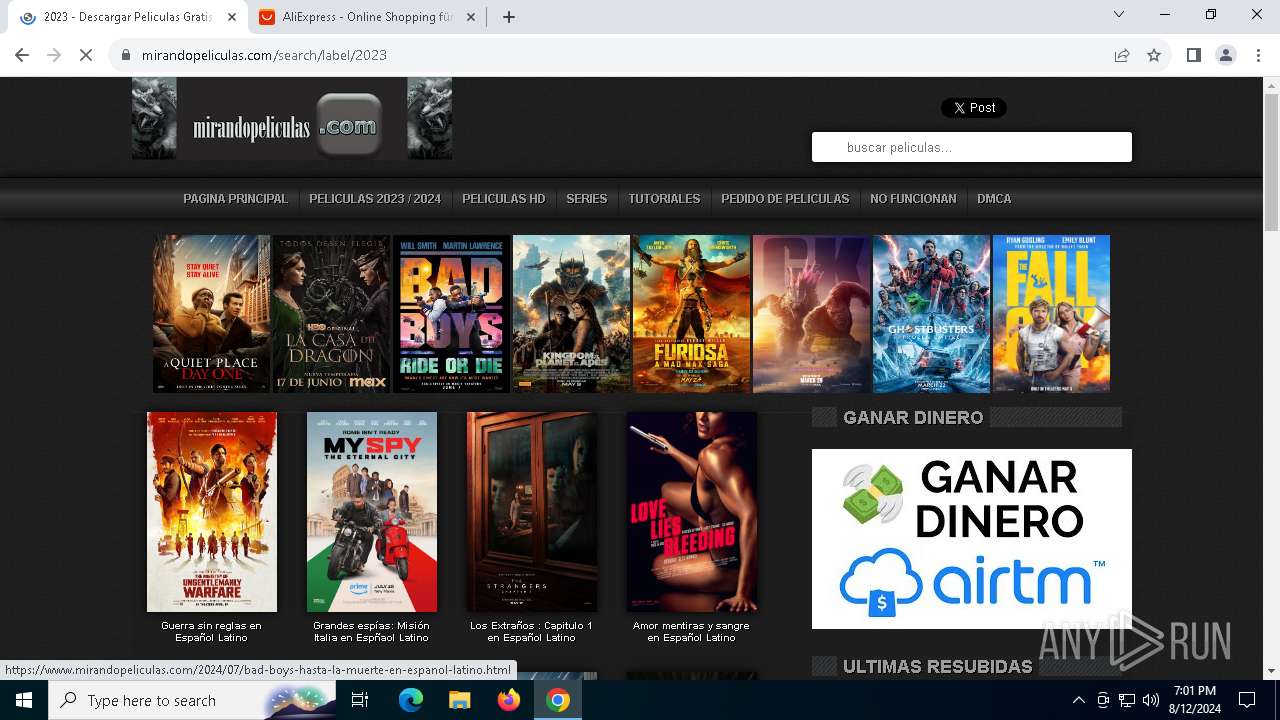This screenshot has width=1280, height=720.
Task: Open the DMCA menu item
Action: 994,199
